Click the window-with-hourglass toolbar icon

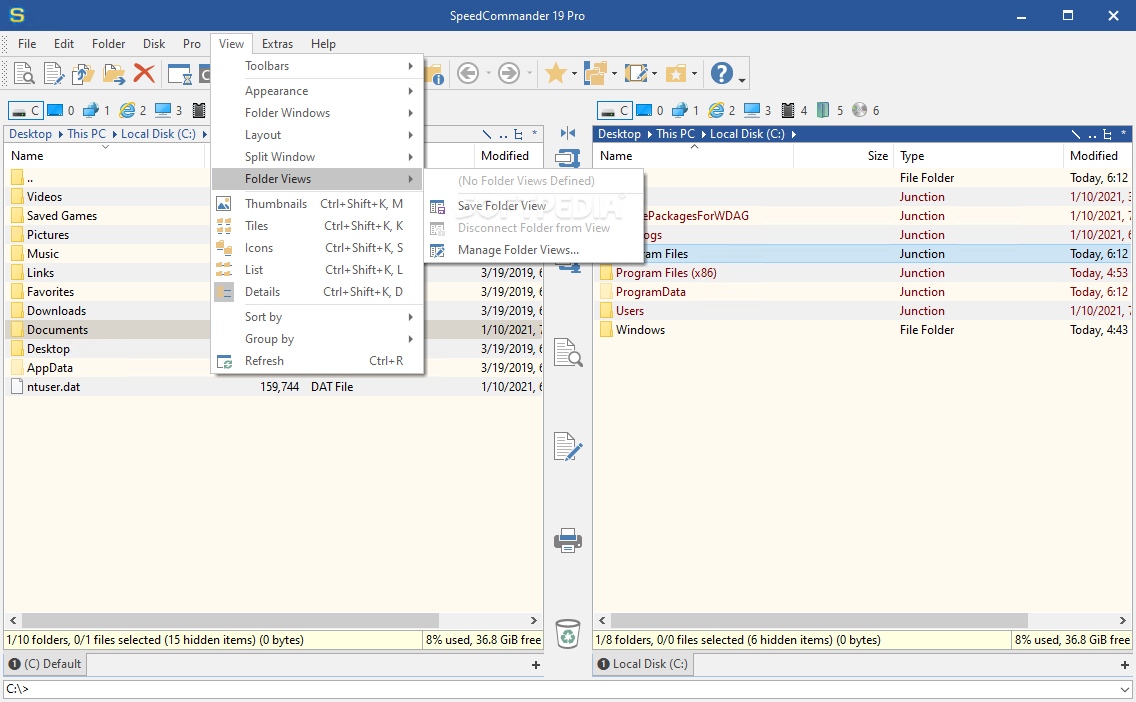pos(179,73)
